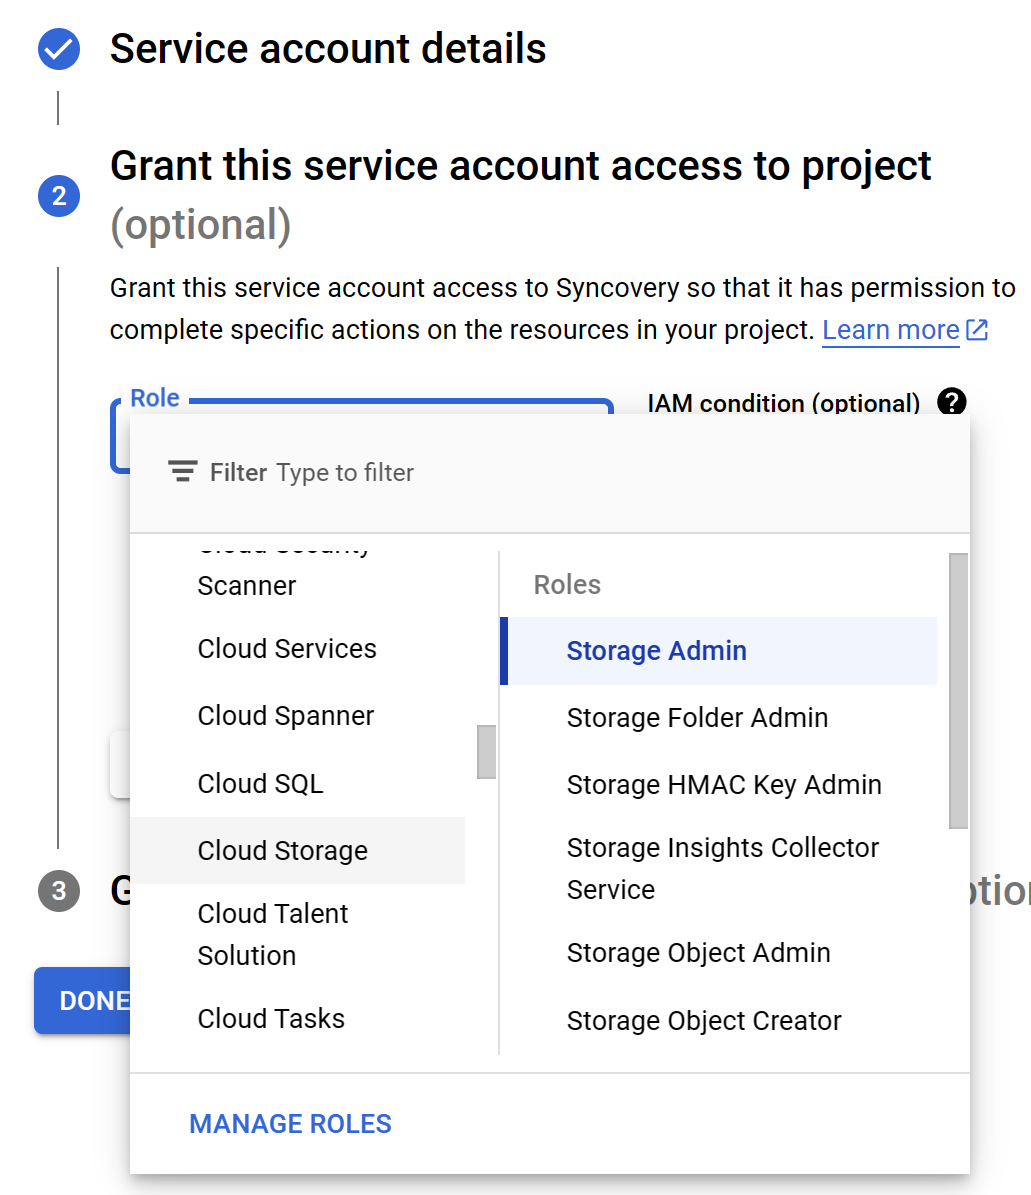1031x1195 pixels.
Task: Select the step 3 numbered circle
Action: [x=57, y=891]
